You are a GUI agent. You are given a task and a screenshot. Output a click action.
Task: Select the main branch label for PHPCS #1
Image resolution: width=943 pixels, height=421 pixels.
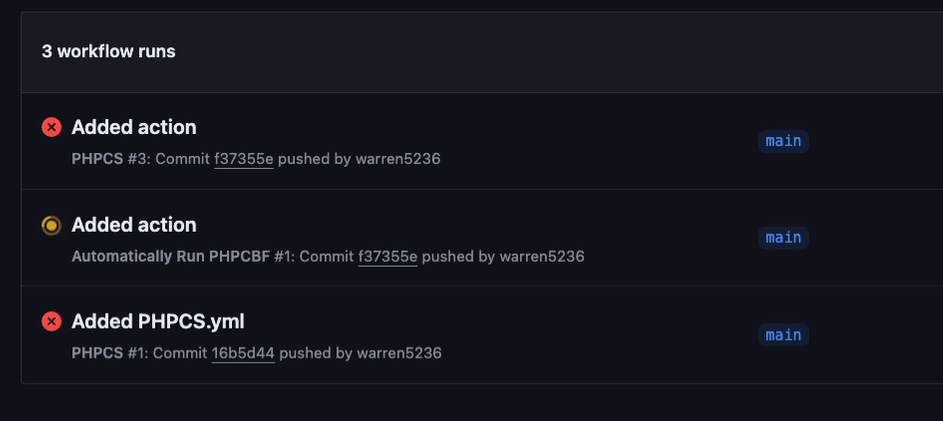pos(783,334)
